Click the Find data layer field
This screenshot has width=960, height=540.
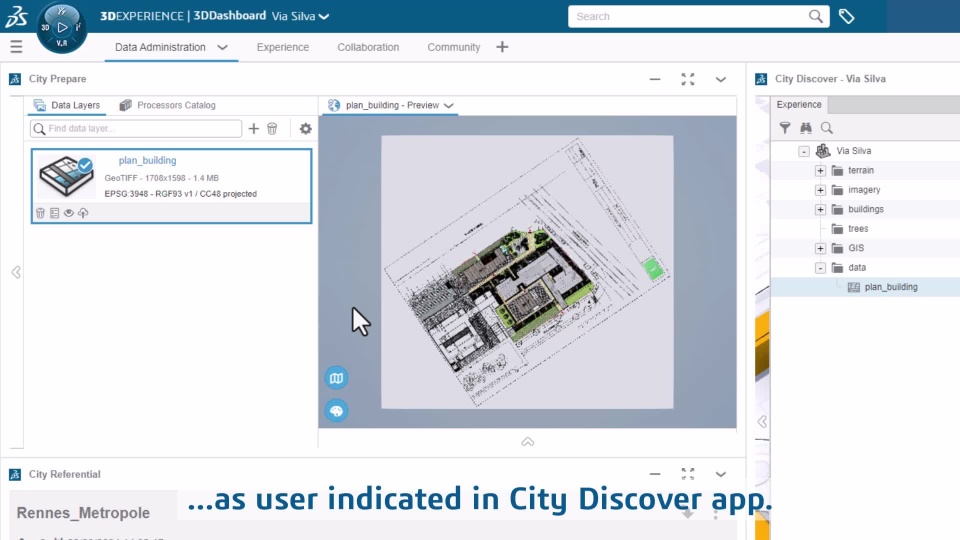pyautogui.click(x=136, y=129)
